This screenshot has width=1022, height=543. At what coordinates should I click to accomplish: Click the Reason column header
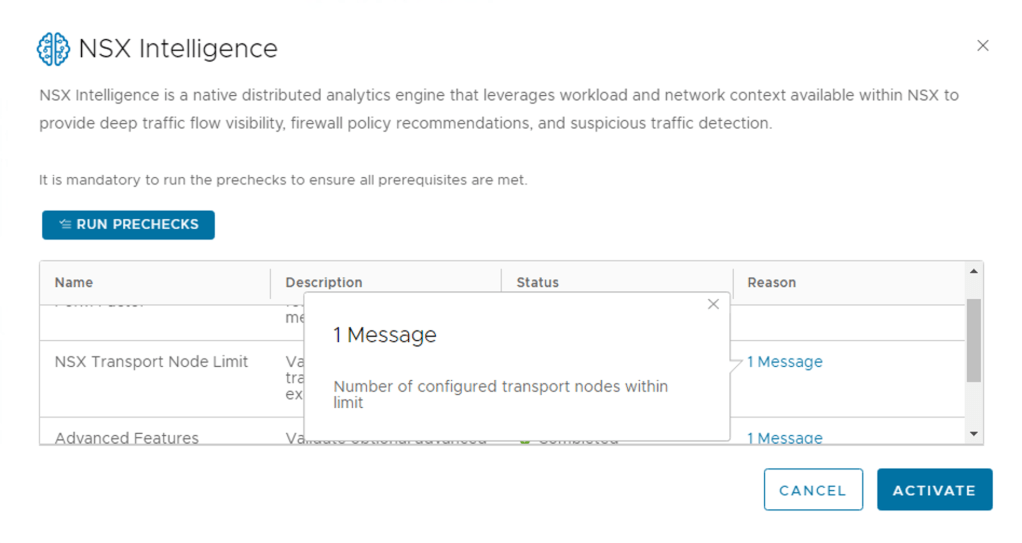771,283
